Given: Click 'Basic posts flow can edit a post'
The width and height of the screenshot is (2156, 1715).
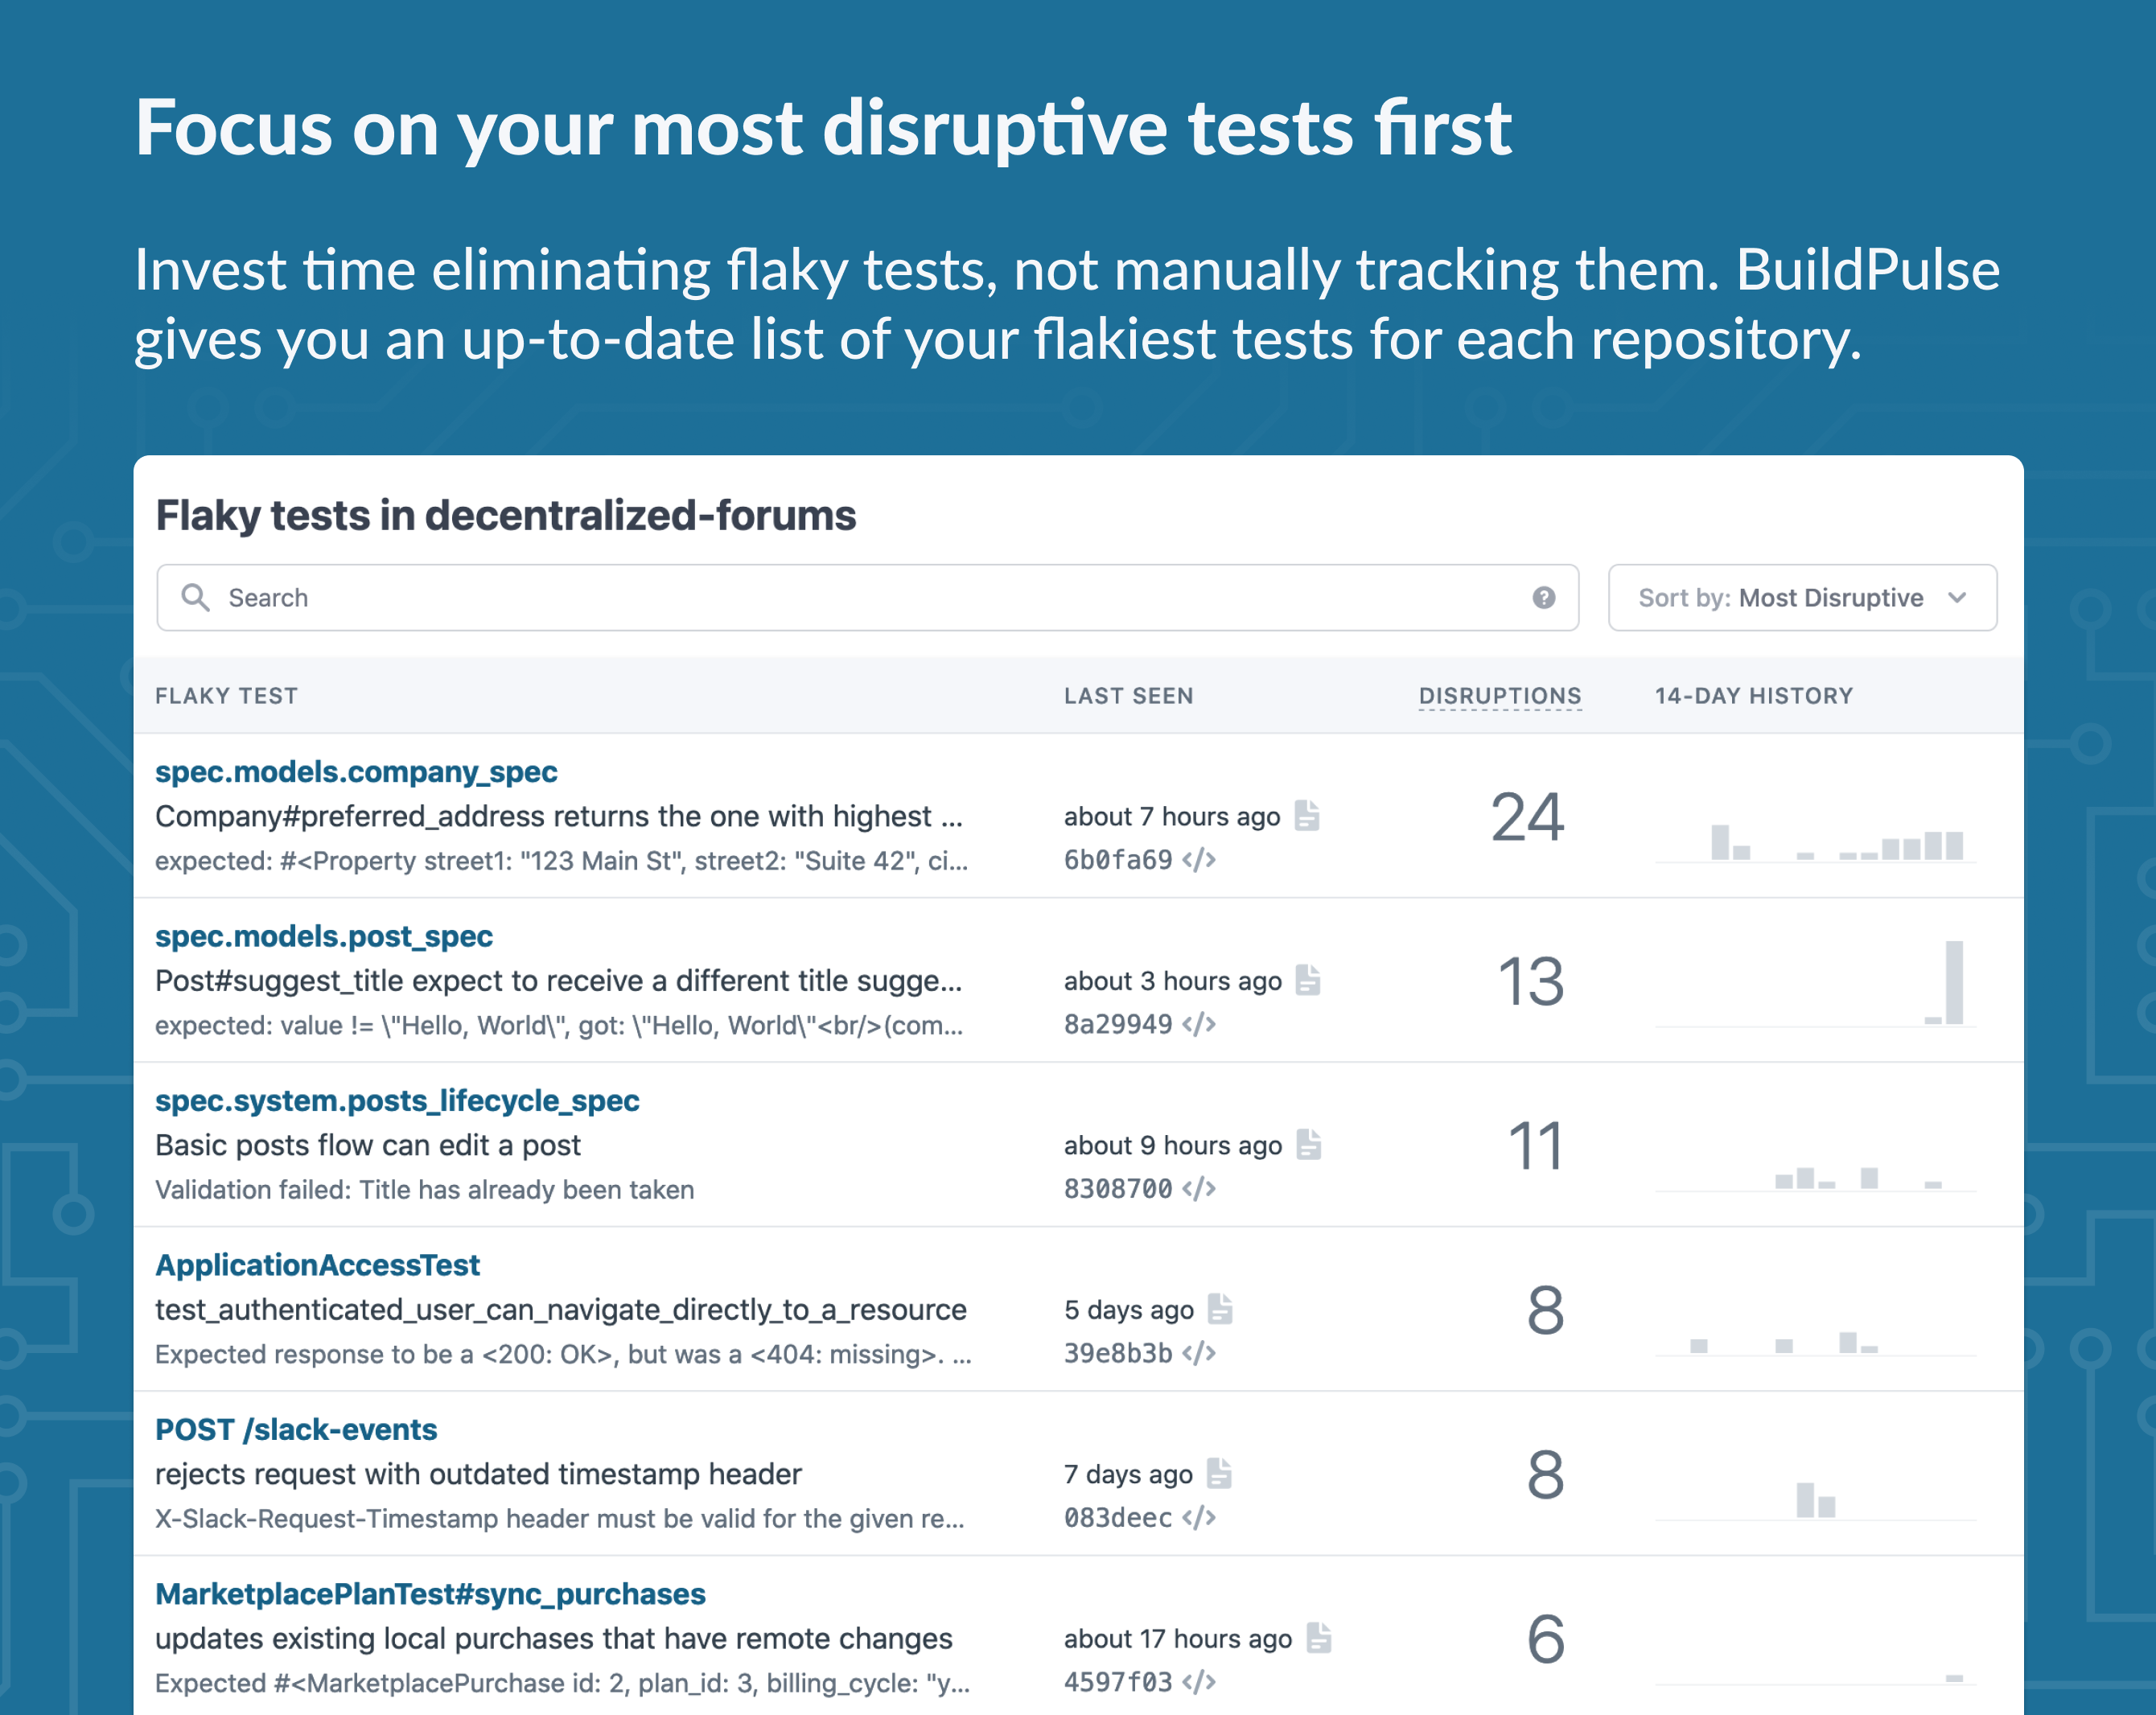Looking at the screenshot, I should [x=368, y=1145].
